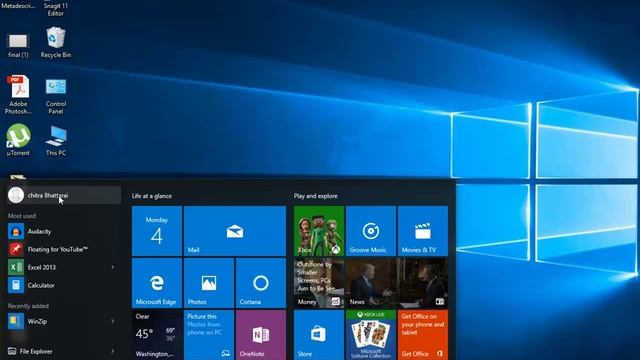
Task: Launch Microsoft Solitaire Collection tile
Action: pyautogui.click(x=371, y=335)
